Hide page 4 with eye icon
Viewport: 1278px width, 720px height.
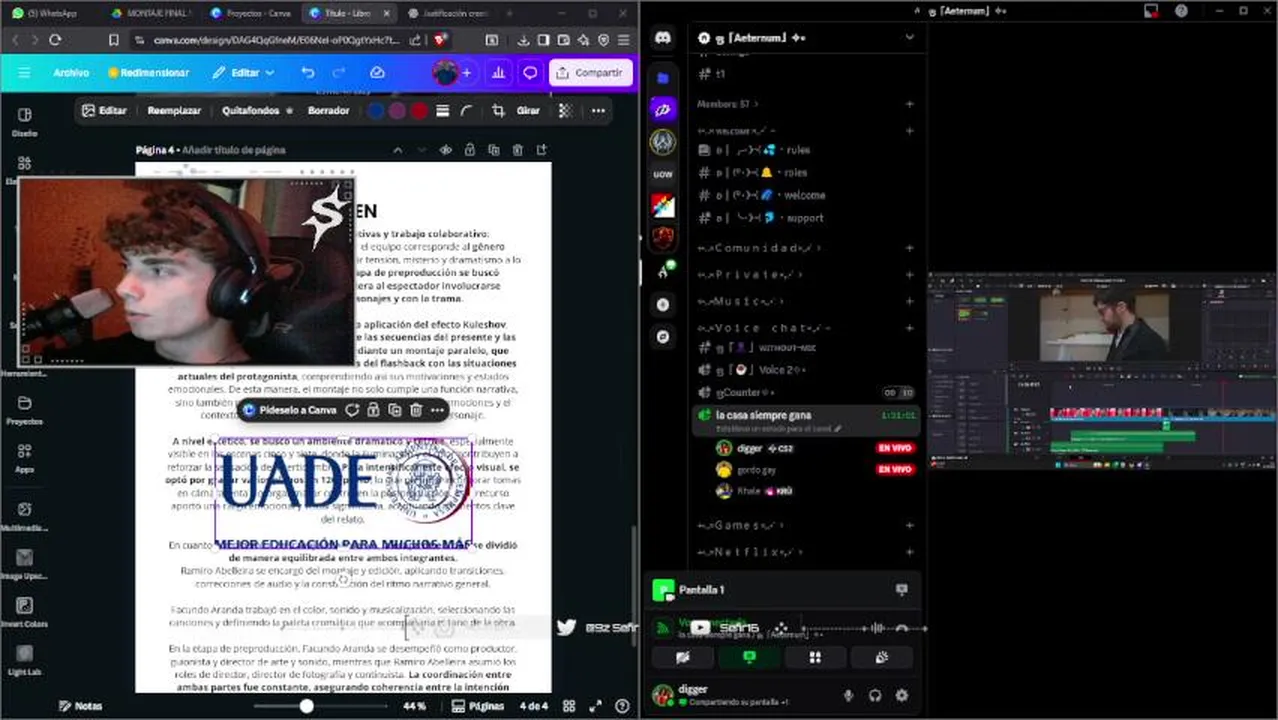(x=445, y=150)
